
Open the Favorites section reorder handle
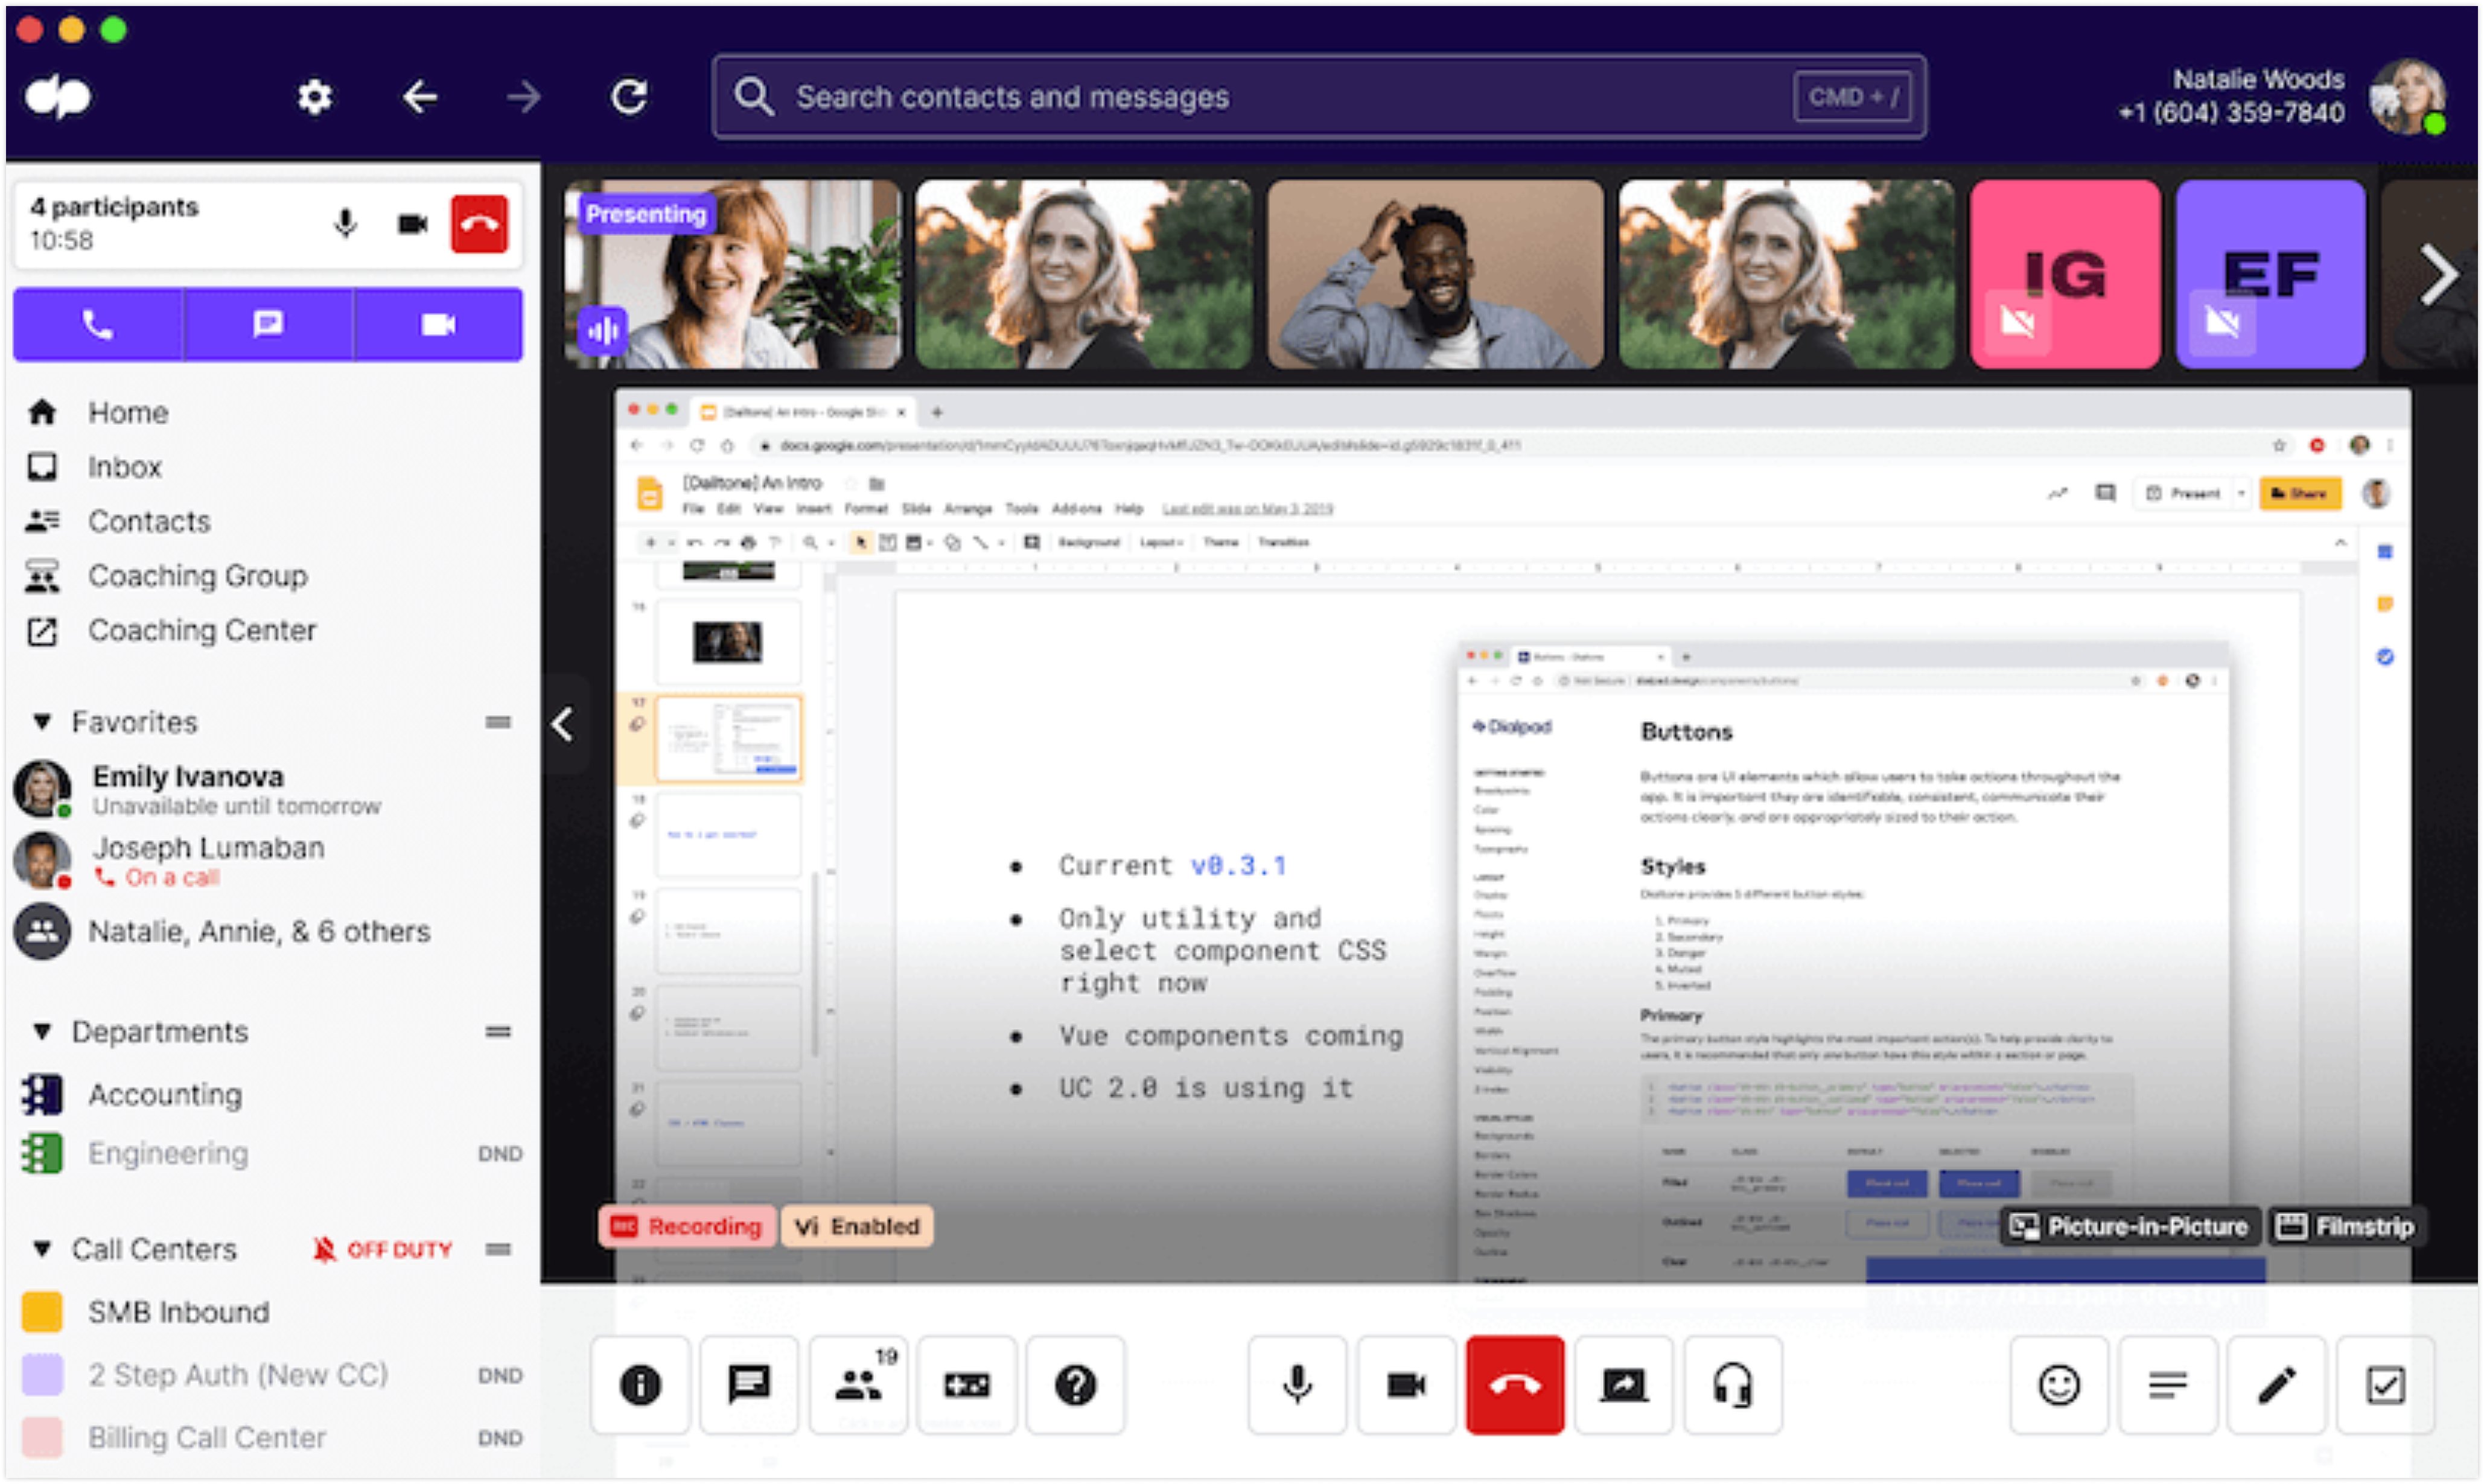pyautogui.click(x=498, y=722)
